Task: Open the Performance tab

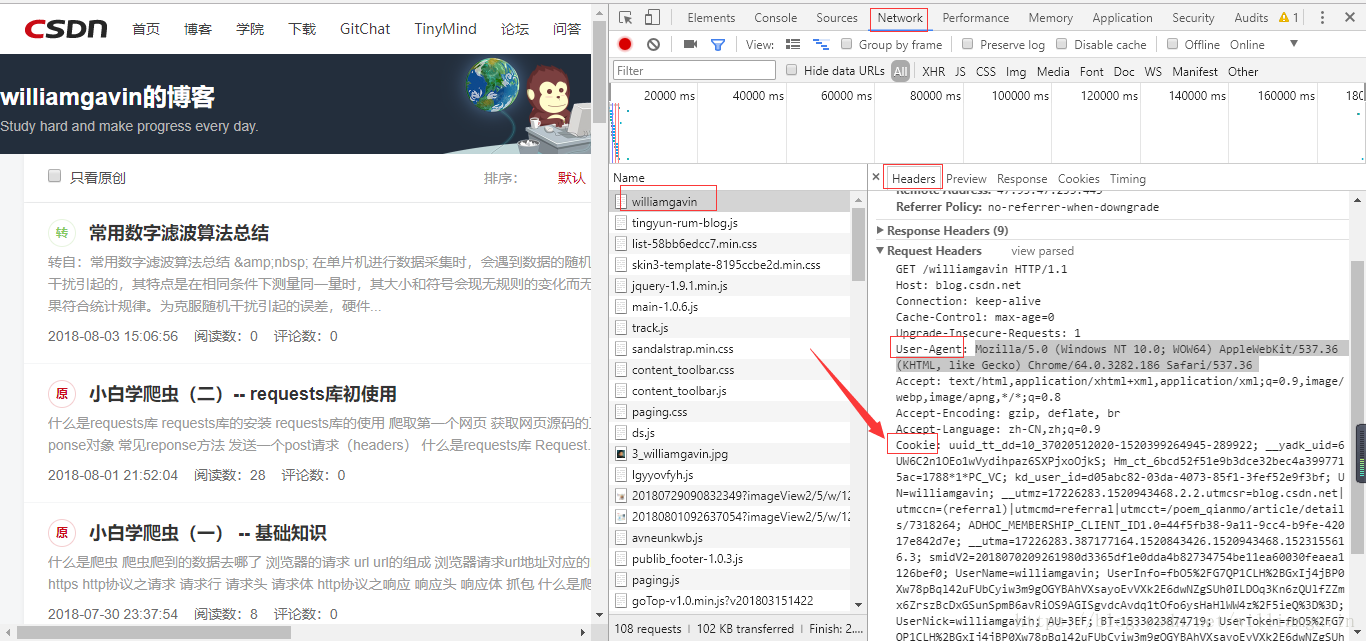Action: coord(976,18)
